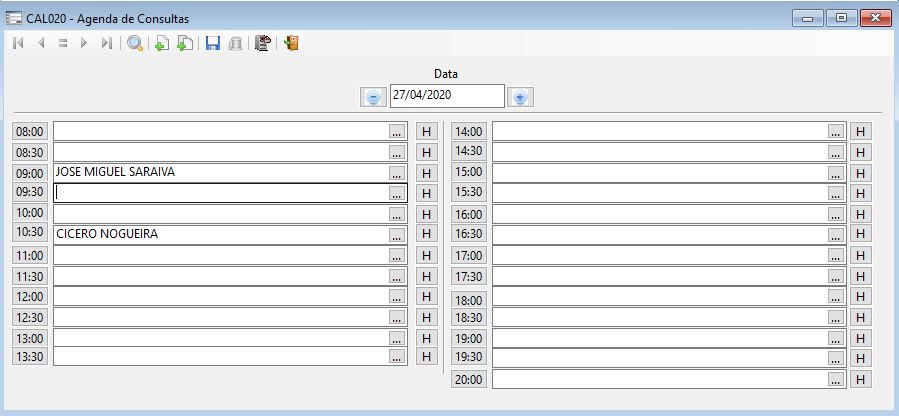Click the clipboard report icon in toolbar
The height and width of the screenshot is (416, 899).
[x=263, y=43]
